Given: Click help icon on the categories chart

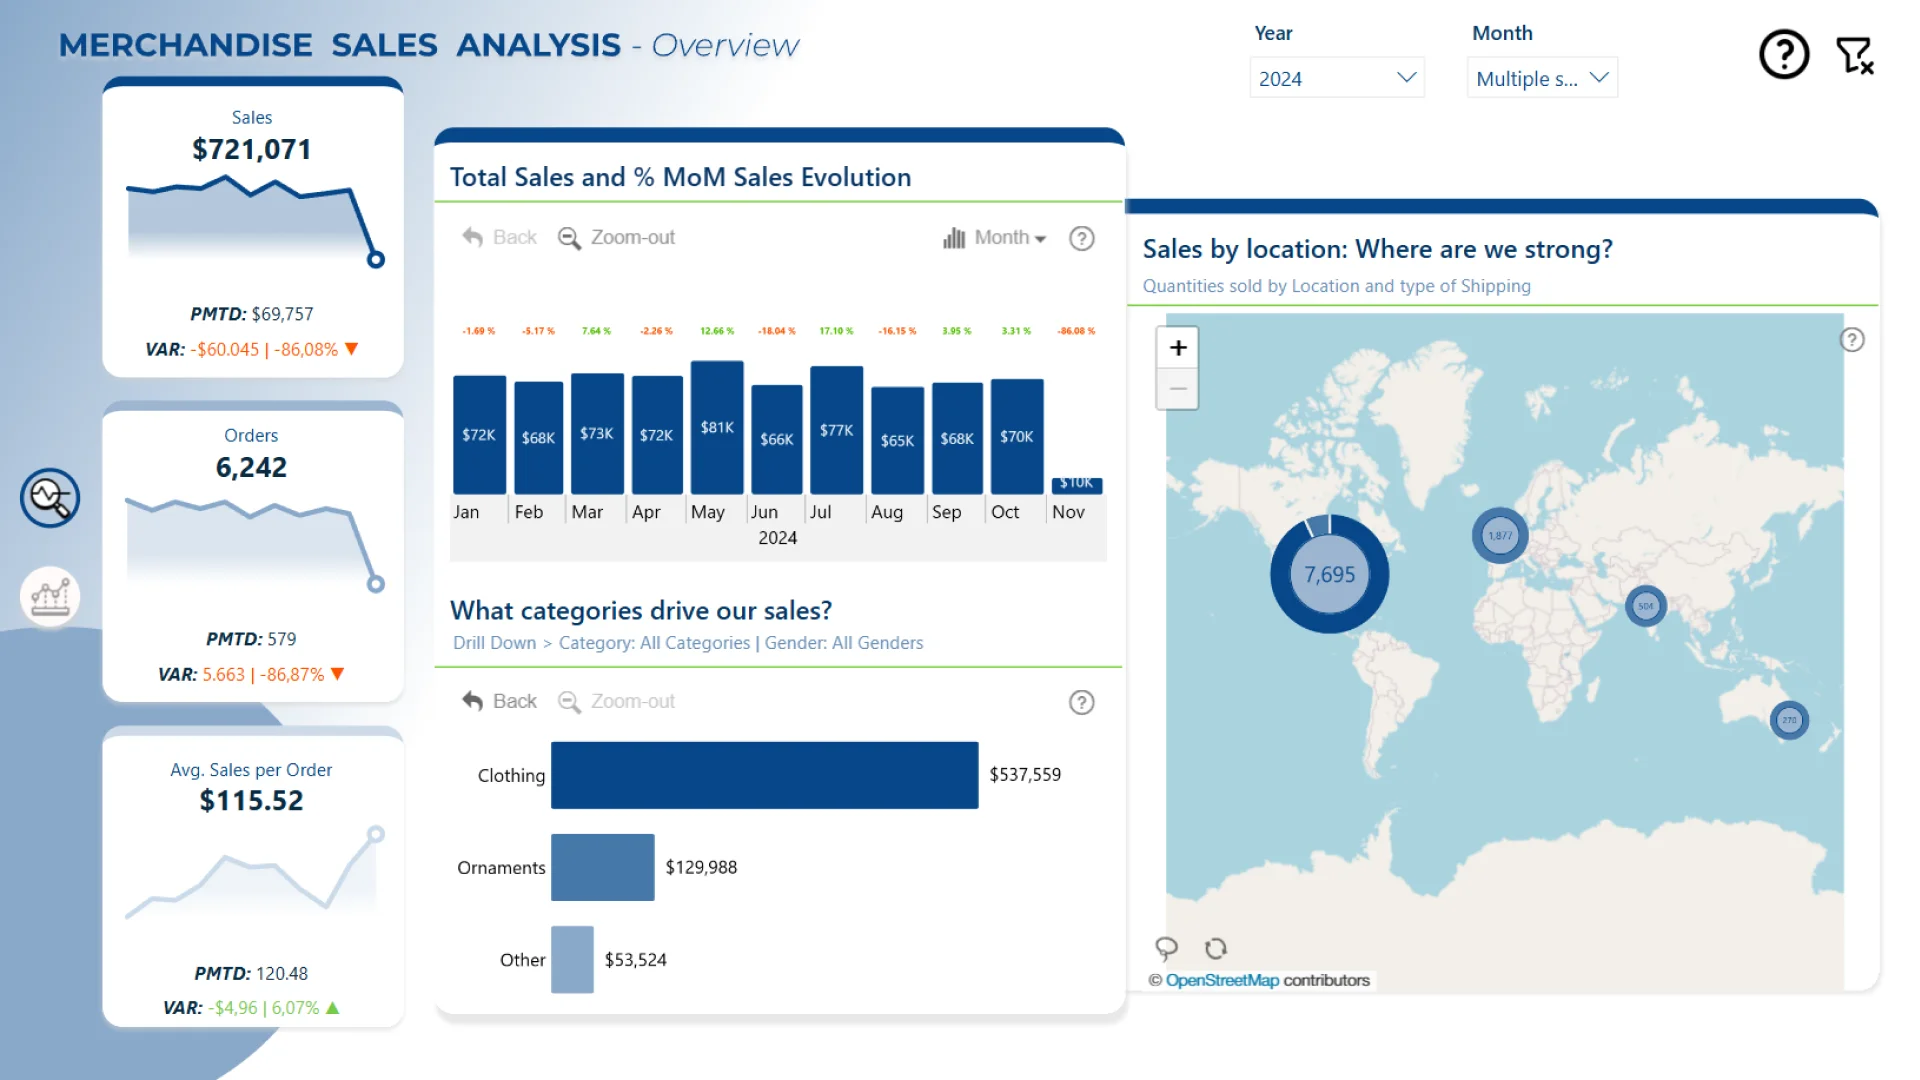Looking at the screenshot, I should [x=1081, y=702].
